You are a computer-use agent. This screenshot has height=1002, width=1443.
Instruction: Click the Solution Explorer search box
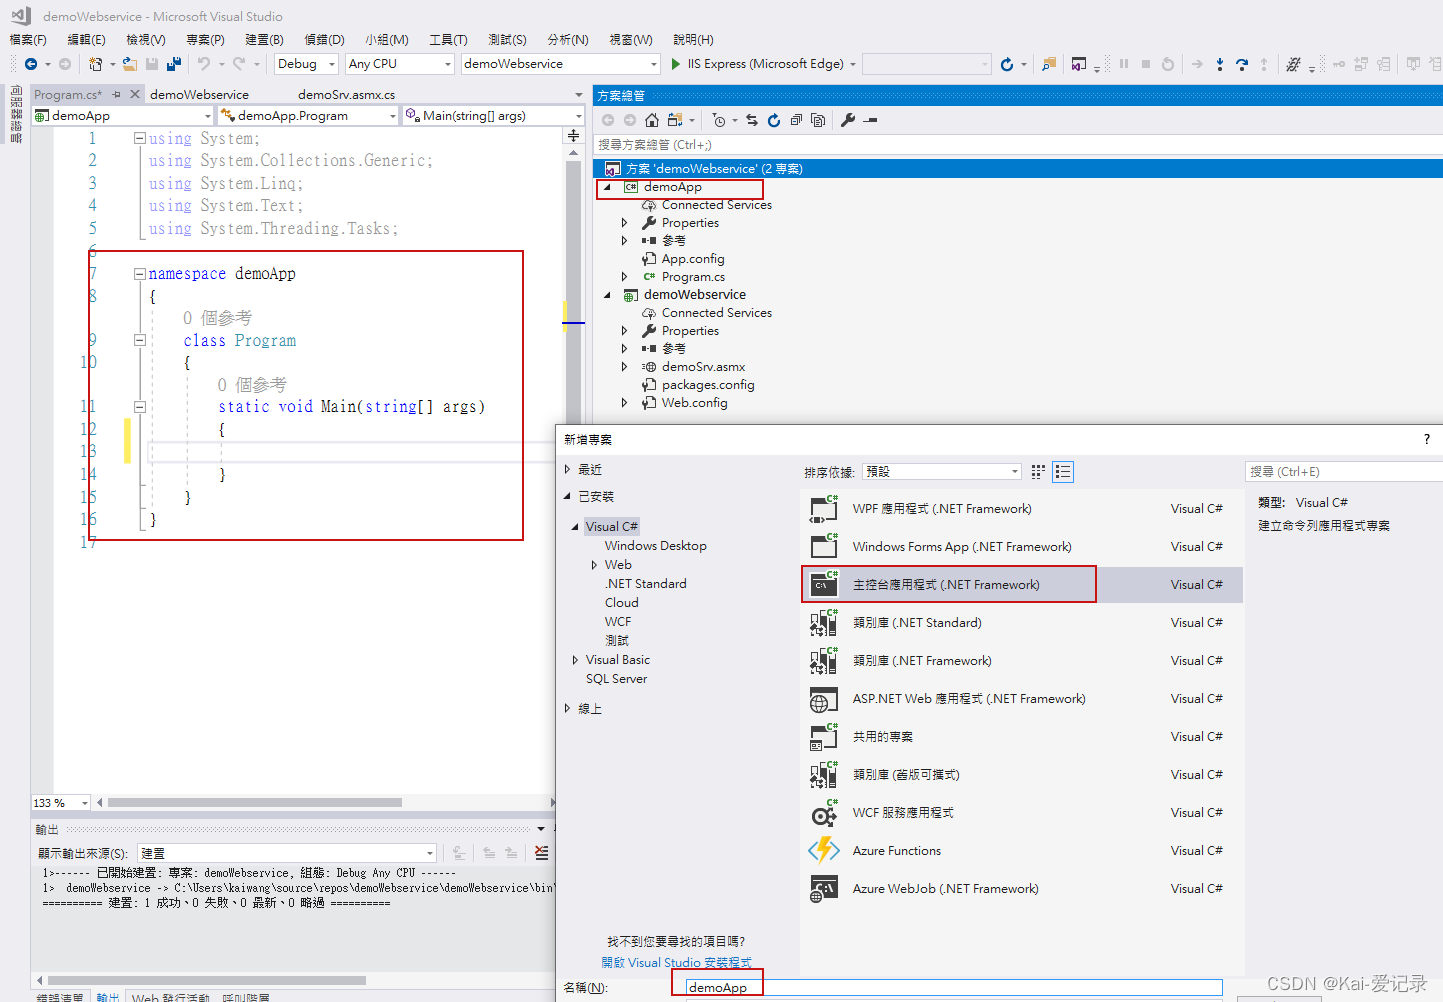(1018, 145)
